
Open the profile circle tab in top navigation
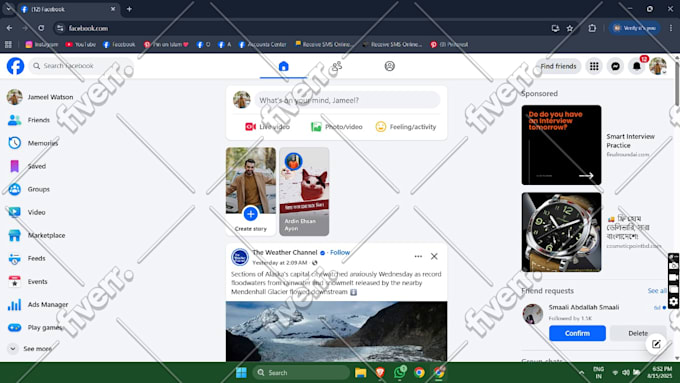[389, 66]
